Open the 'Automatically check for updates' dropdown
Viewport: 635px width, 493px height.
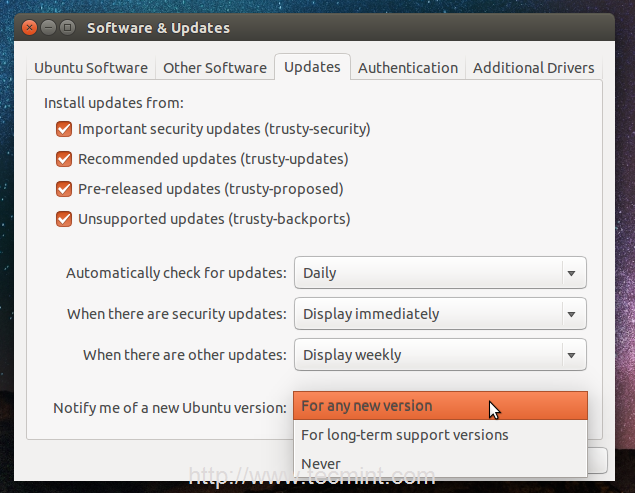(x=440, y=272)
